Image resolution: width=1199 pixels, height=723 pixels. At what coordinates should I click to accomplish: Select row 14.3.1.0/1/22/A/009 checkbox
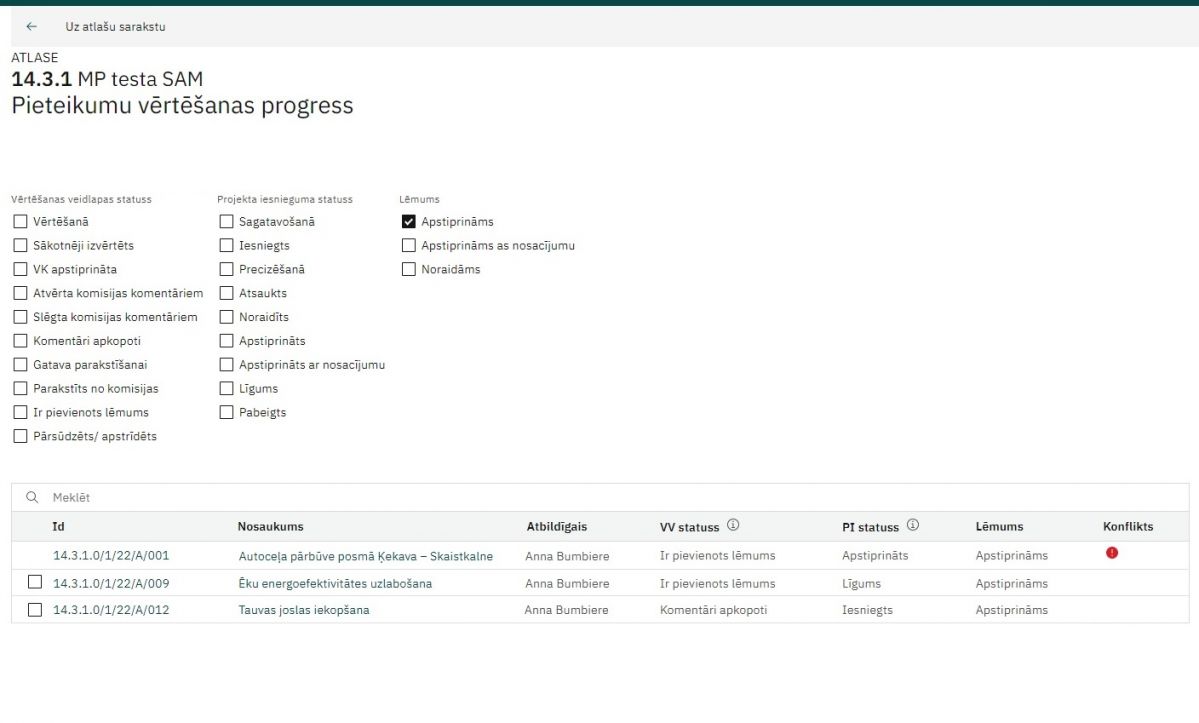pos(35,582)
